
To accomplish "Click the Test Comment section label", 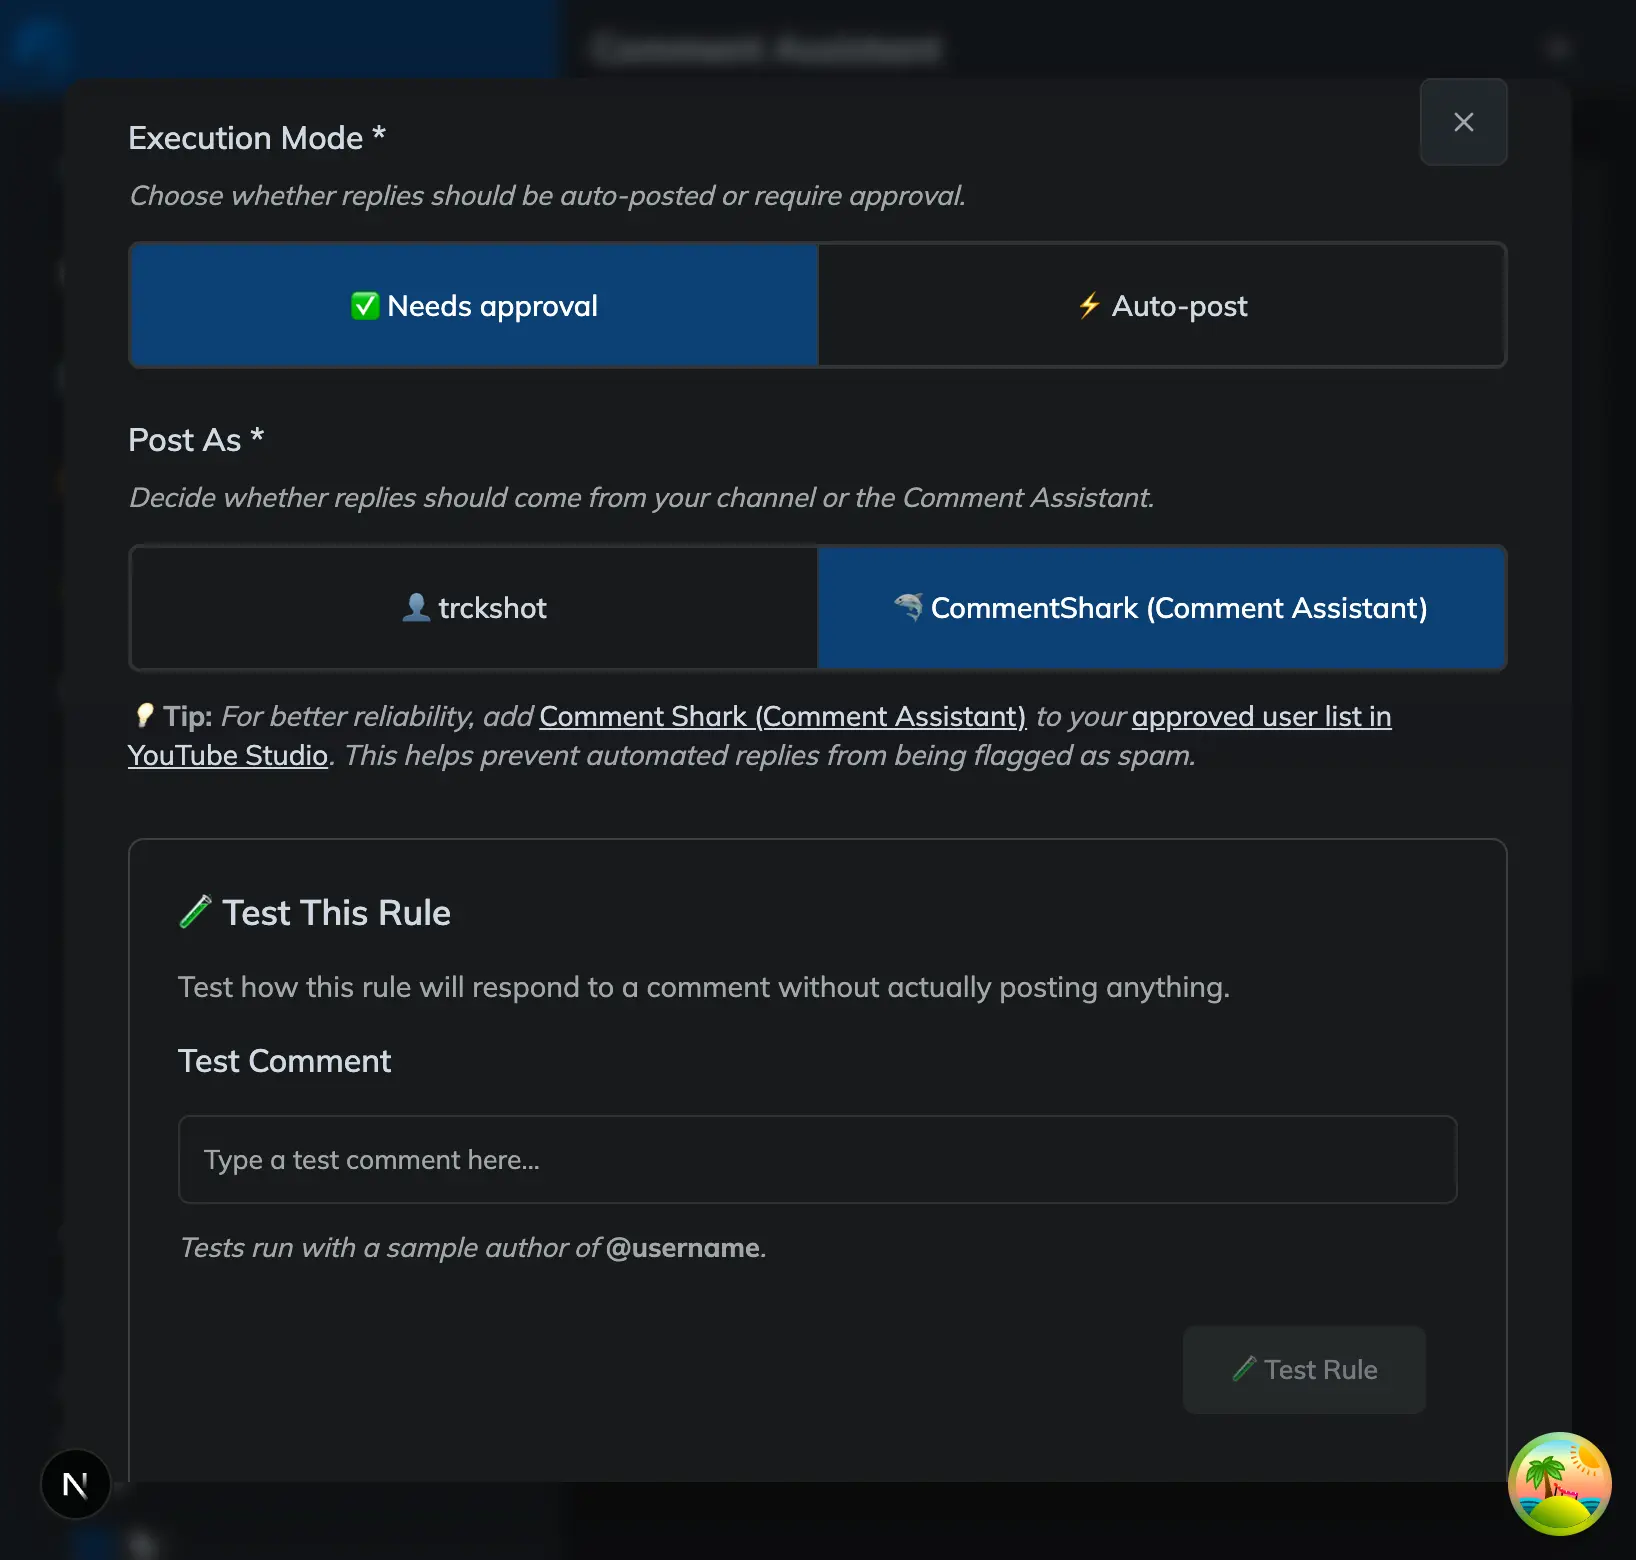I will 284,1061.
